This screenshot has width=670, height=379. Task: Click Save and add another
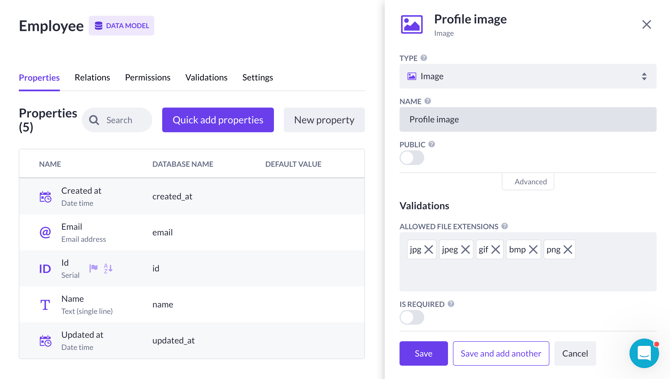501,353
